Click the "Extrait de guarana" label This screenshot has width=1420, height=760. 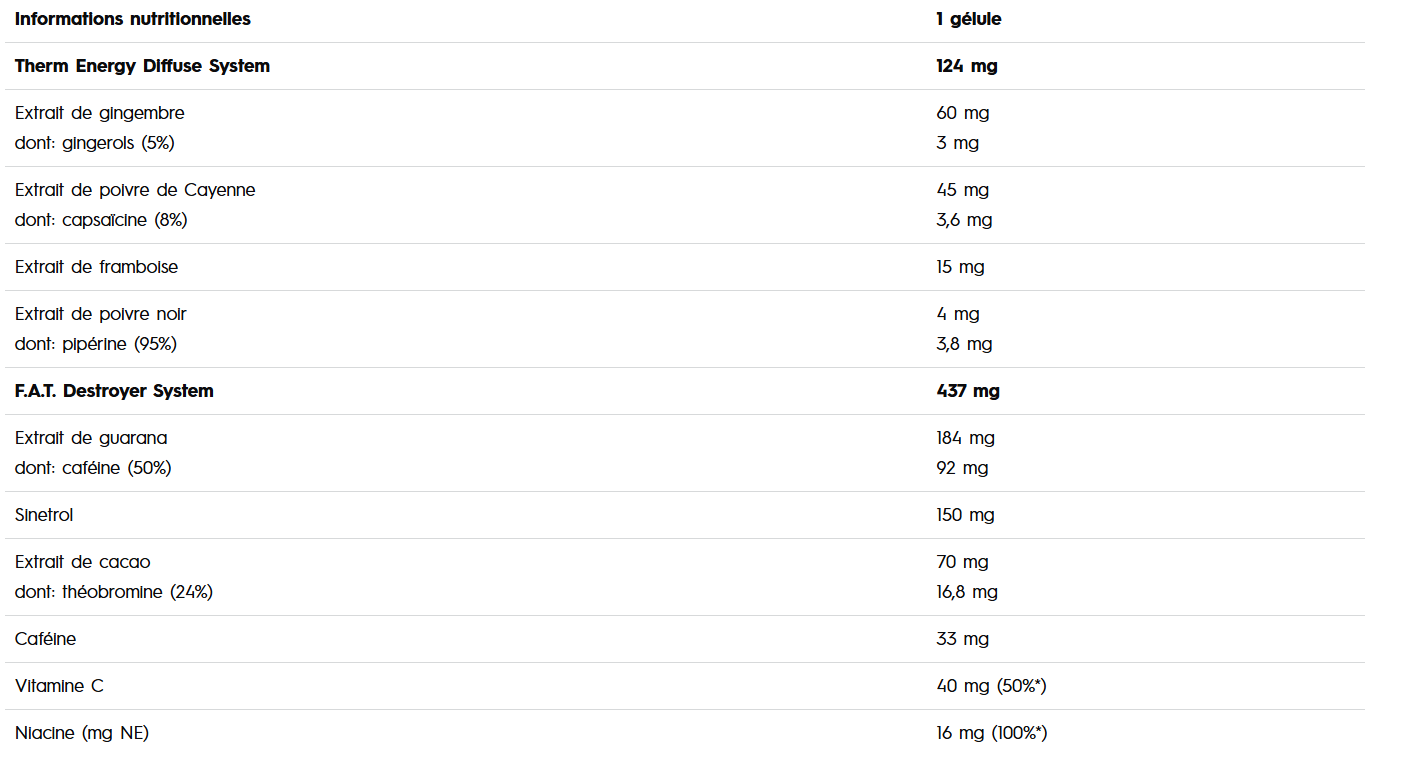point(91,438)
